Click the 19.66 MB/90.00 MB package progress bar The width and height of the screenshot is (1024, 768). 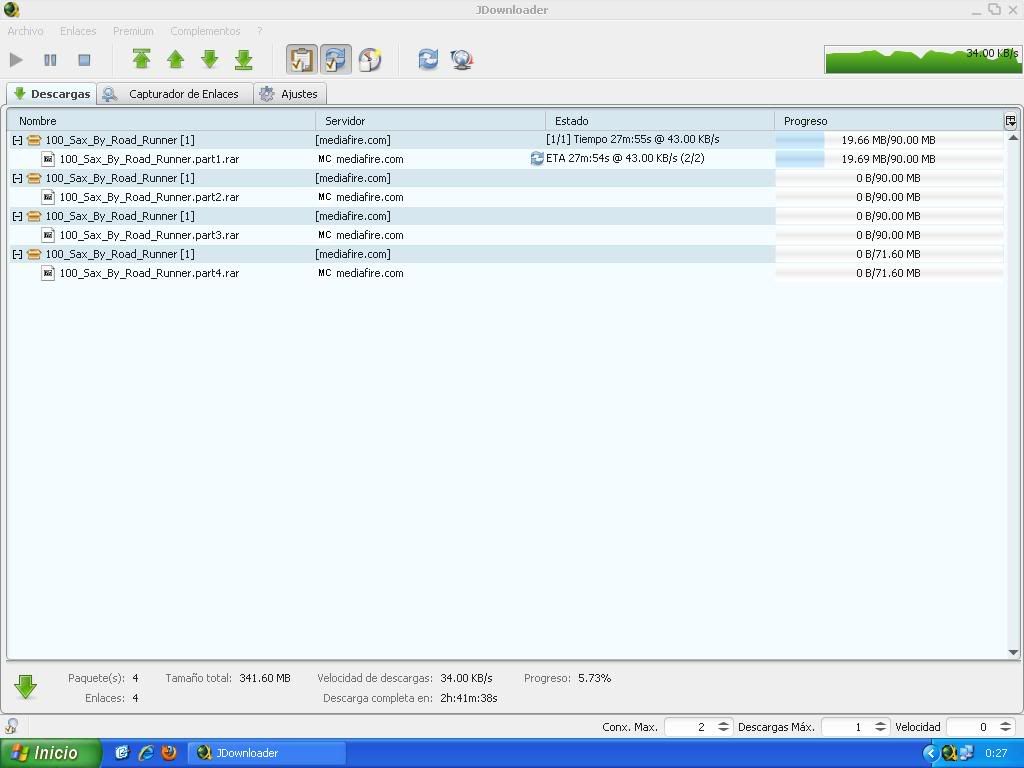pos(889,140)
